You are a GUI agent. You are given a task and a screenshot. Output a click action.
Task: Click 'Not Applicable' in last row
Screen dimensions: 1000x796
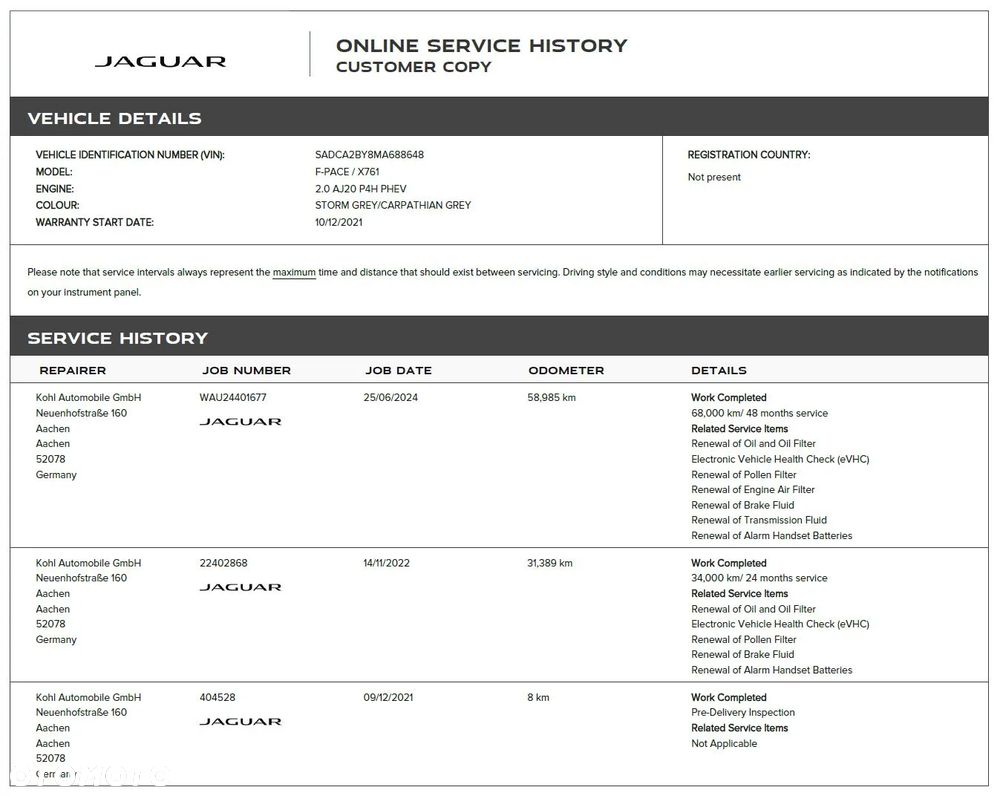(x=724, y=744)
